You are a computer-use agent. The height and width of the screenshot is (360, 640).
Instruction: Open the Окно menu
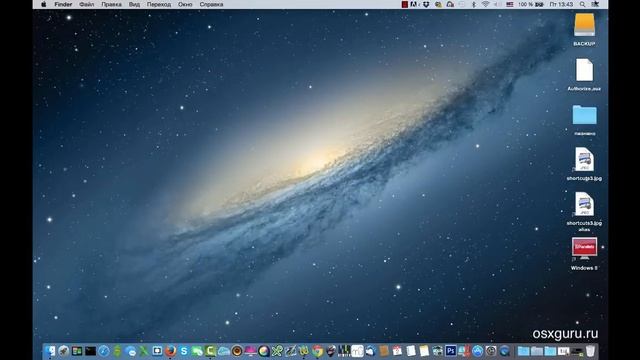coord(185,4)
